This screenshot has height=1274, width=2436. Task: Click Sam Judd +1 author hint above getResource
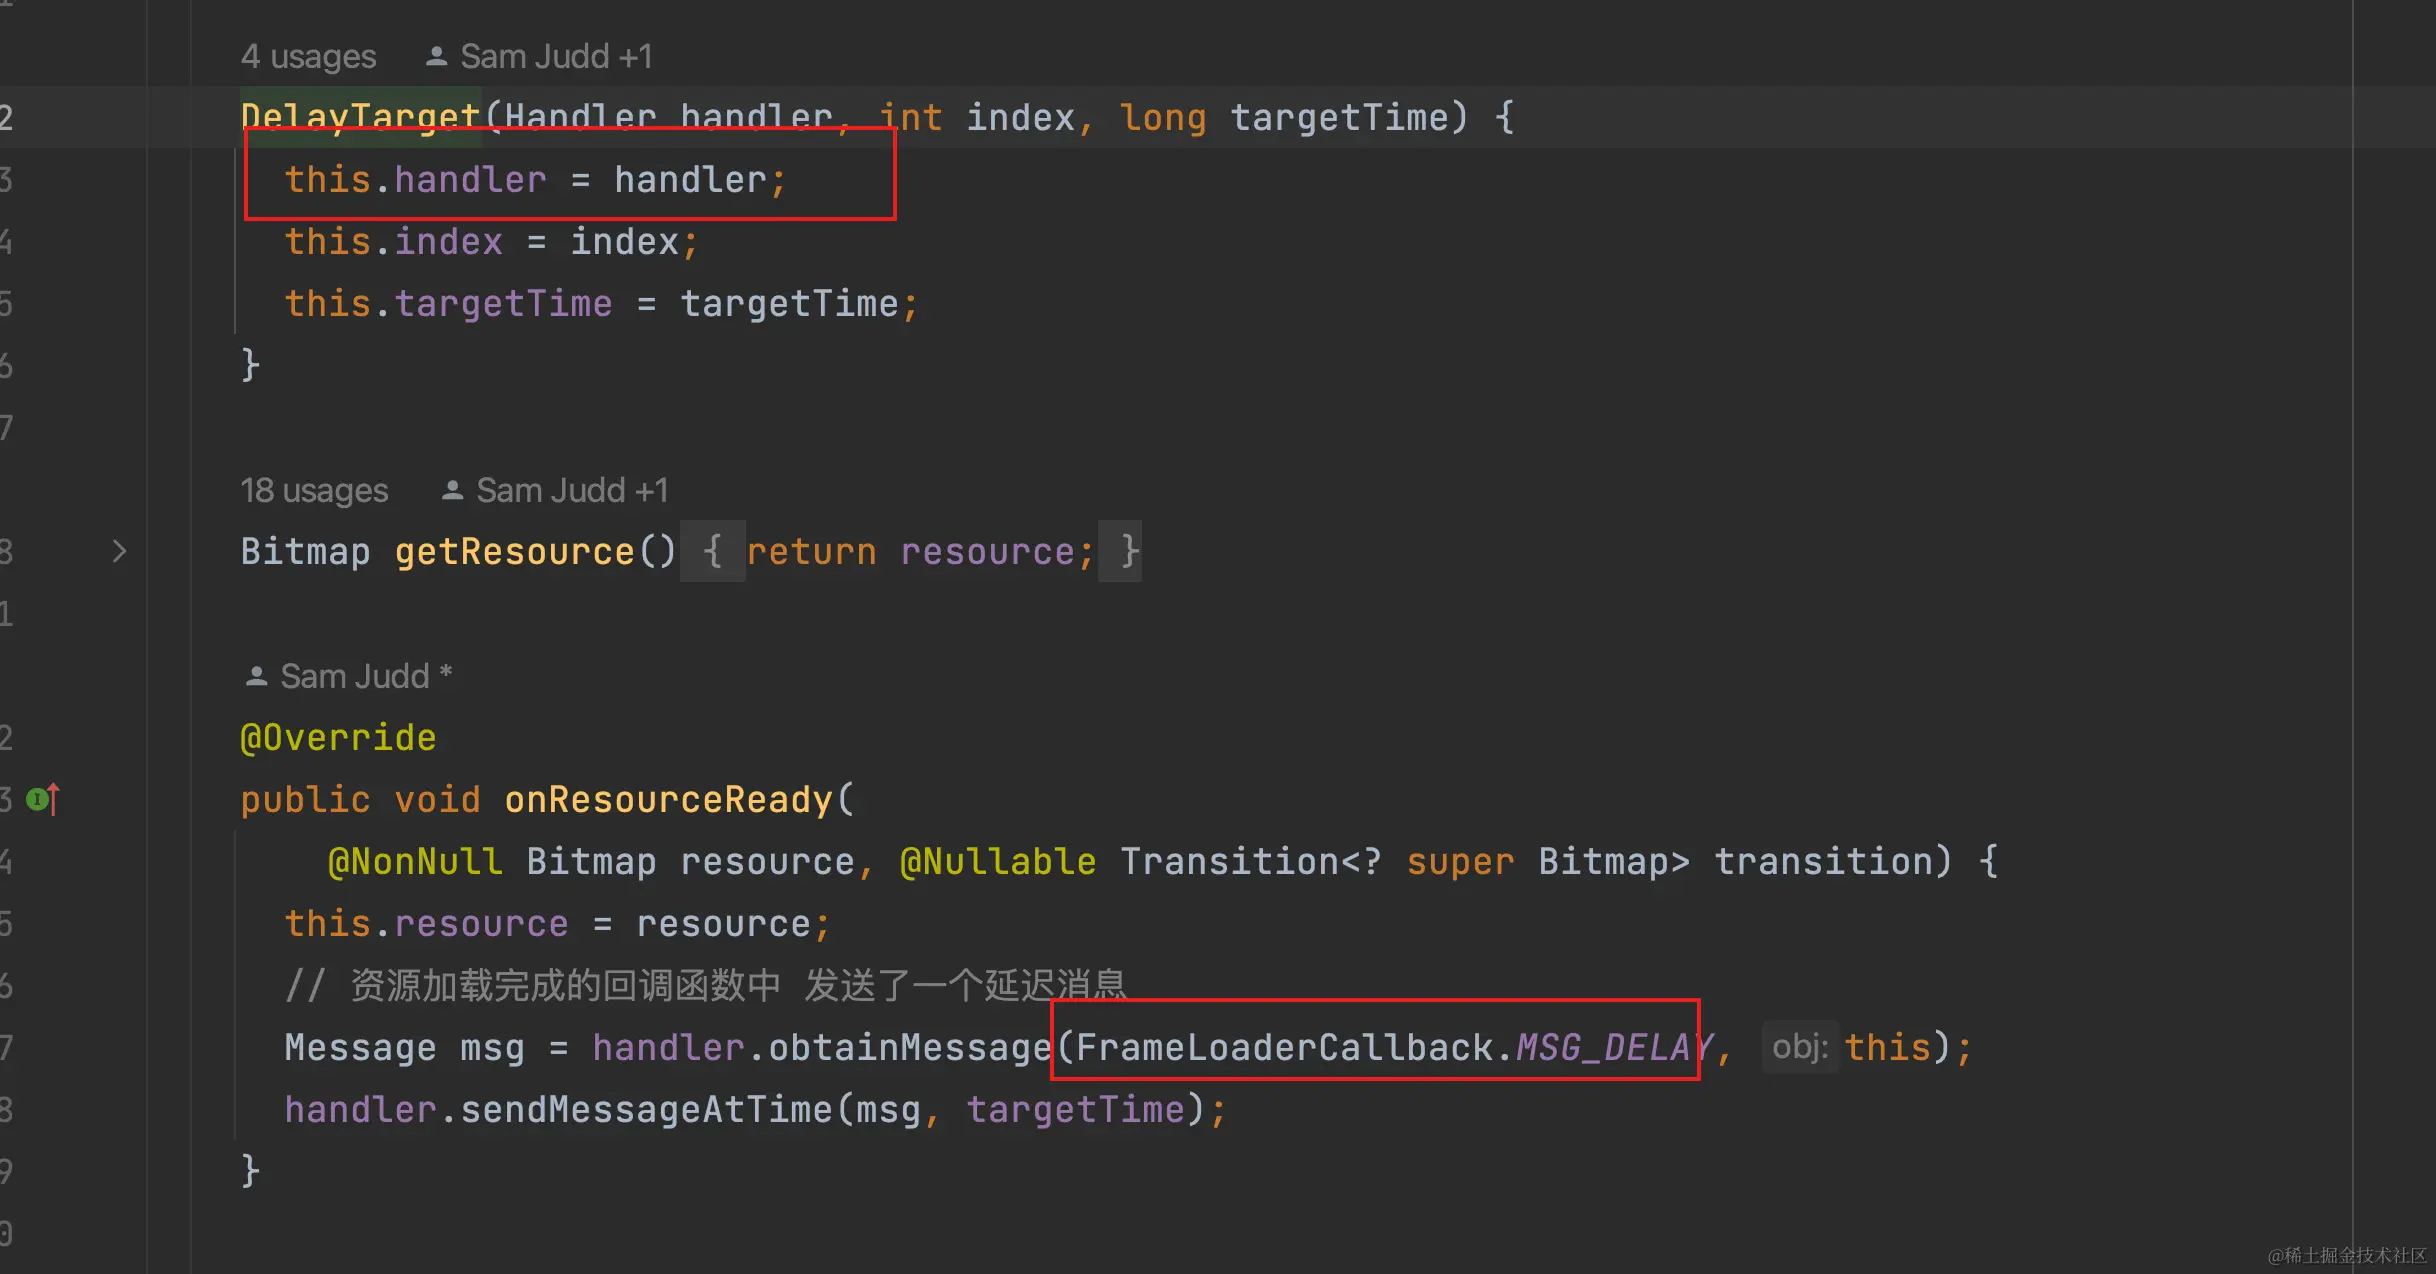coord(571,490)
